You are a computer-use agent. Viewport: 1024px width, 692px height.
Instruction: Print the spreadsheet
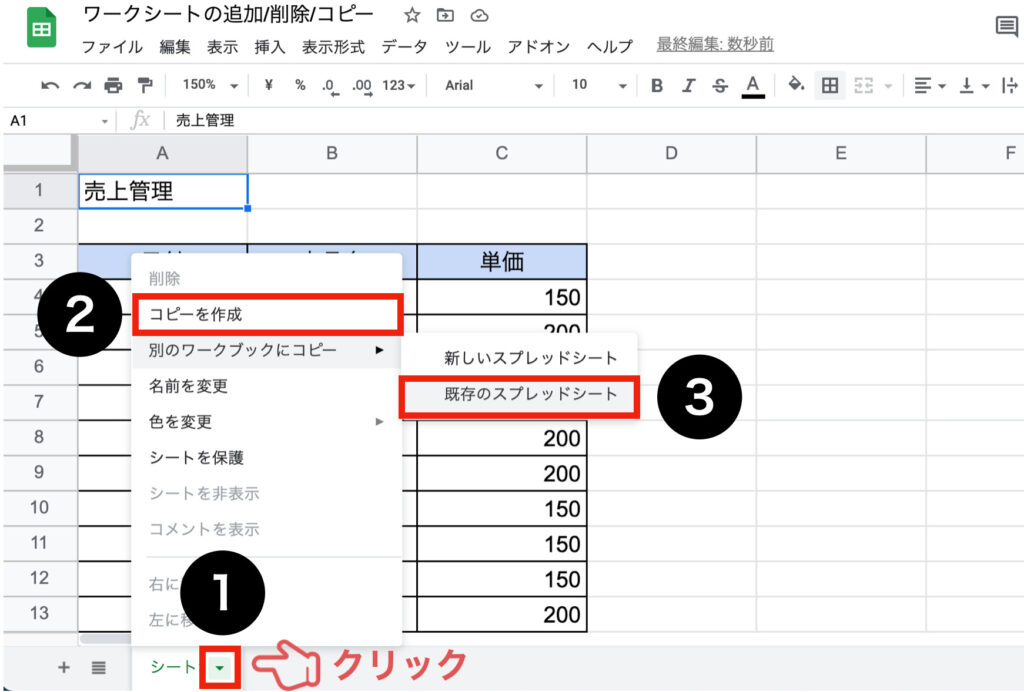(113, 86)
